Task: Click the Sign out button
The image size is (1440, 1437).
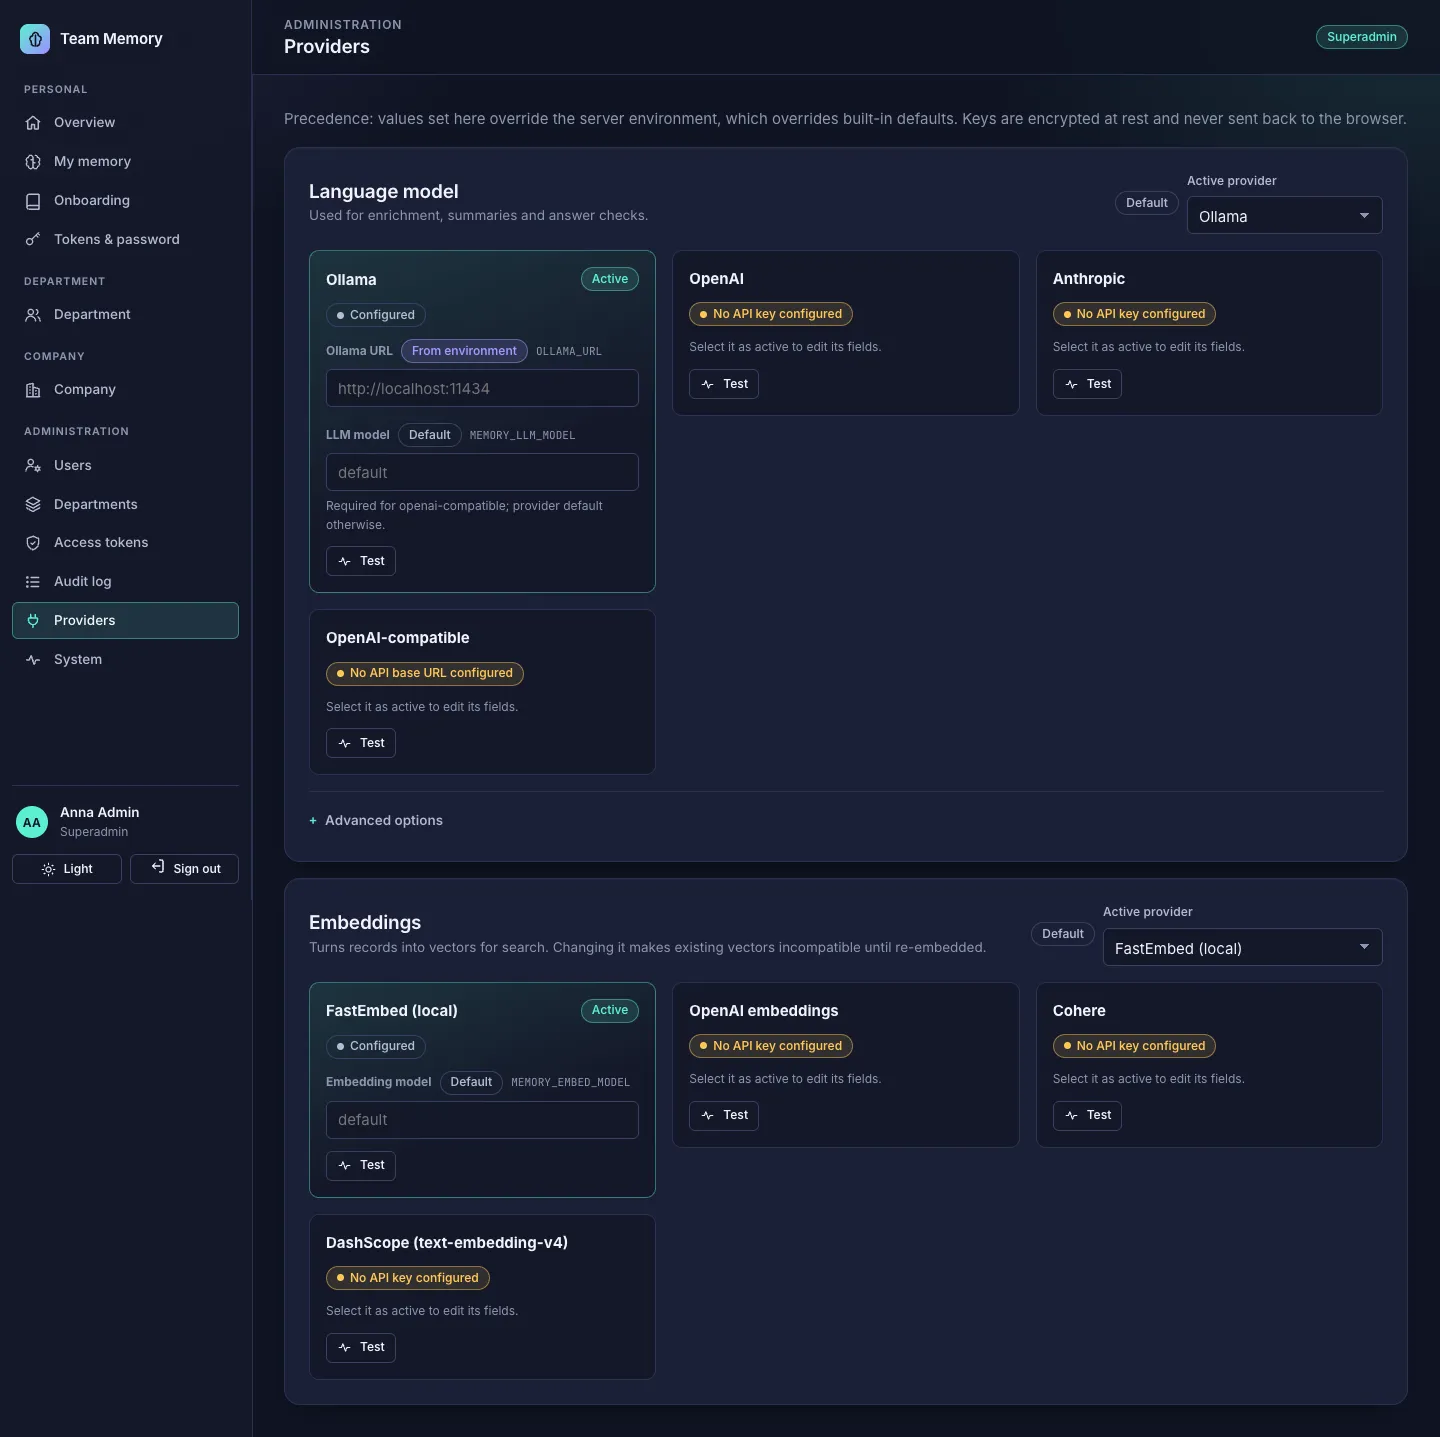Action: [184, 869]
